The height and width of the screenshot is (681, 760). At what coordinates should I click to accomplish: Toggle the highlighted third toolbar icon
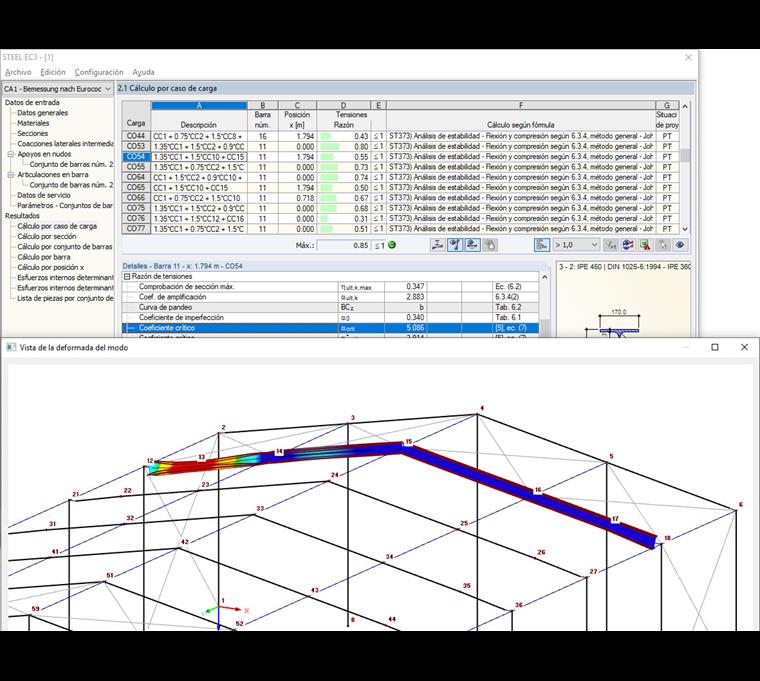(x=472, y=245)
